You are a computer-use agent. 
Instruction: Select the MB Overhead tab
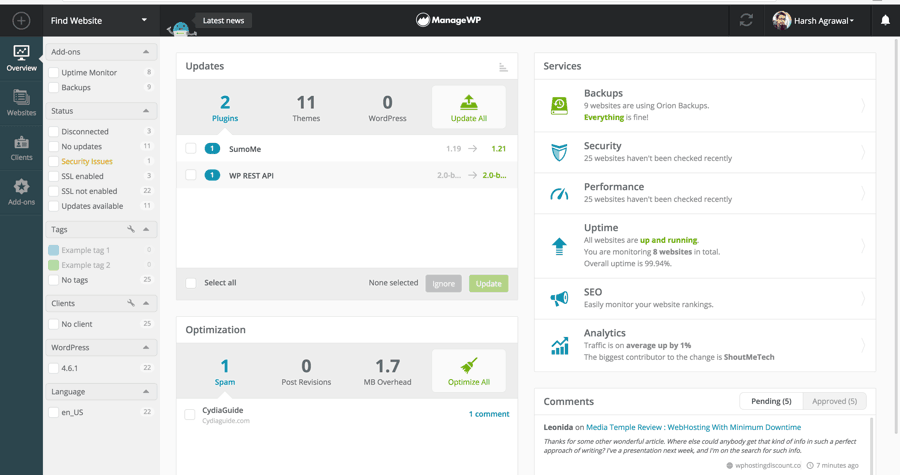point(387,372)
